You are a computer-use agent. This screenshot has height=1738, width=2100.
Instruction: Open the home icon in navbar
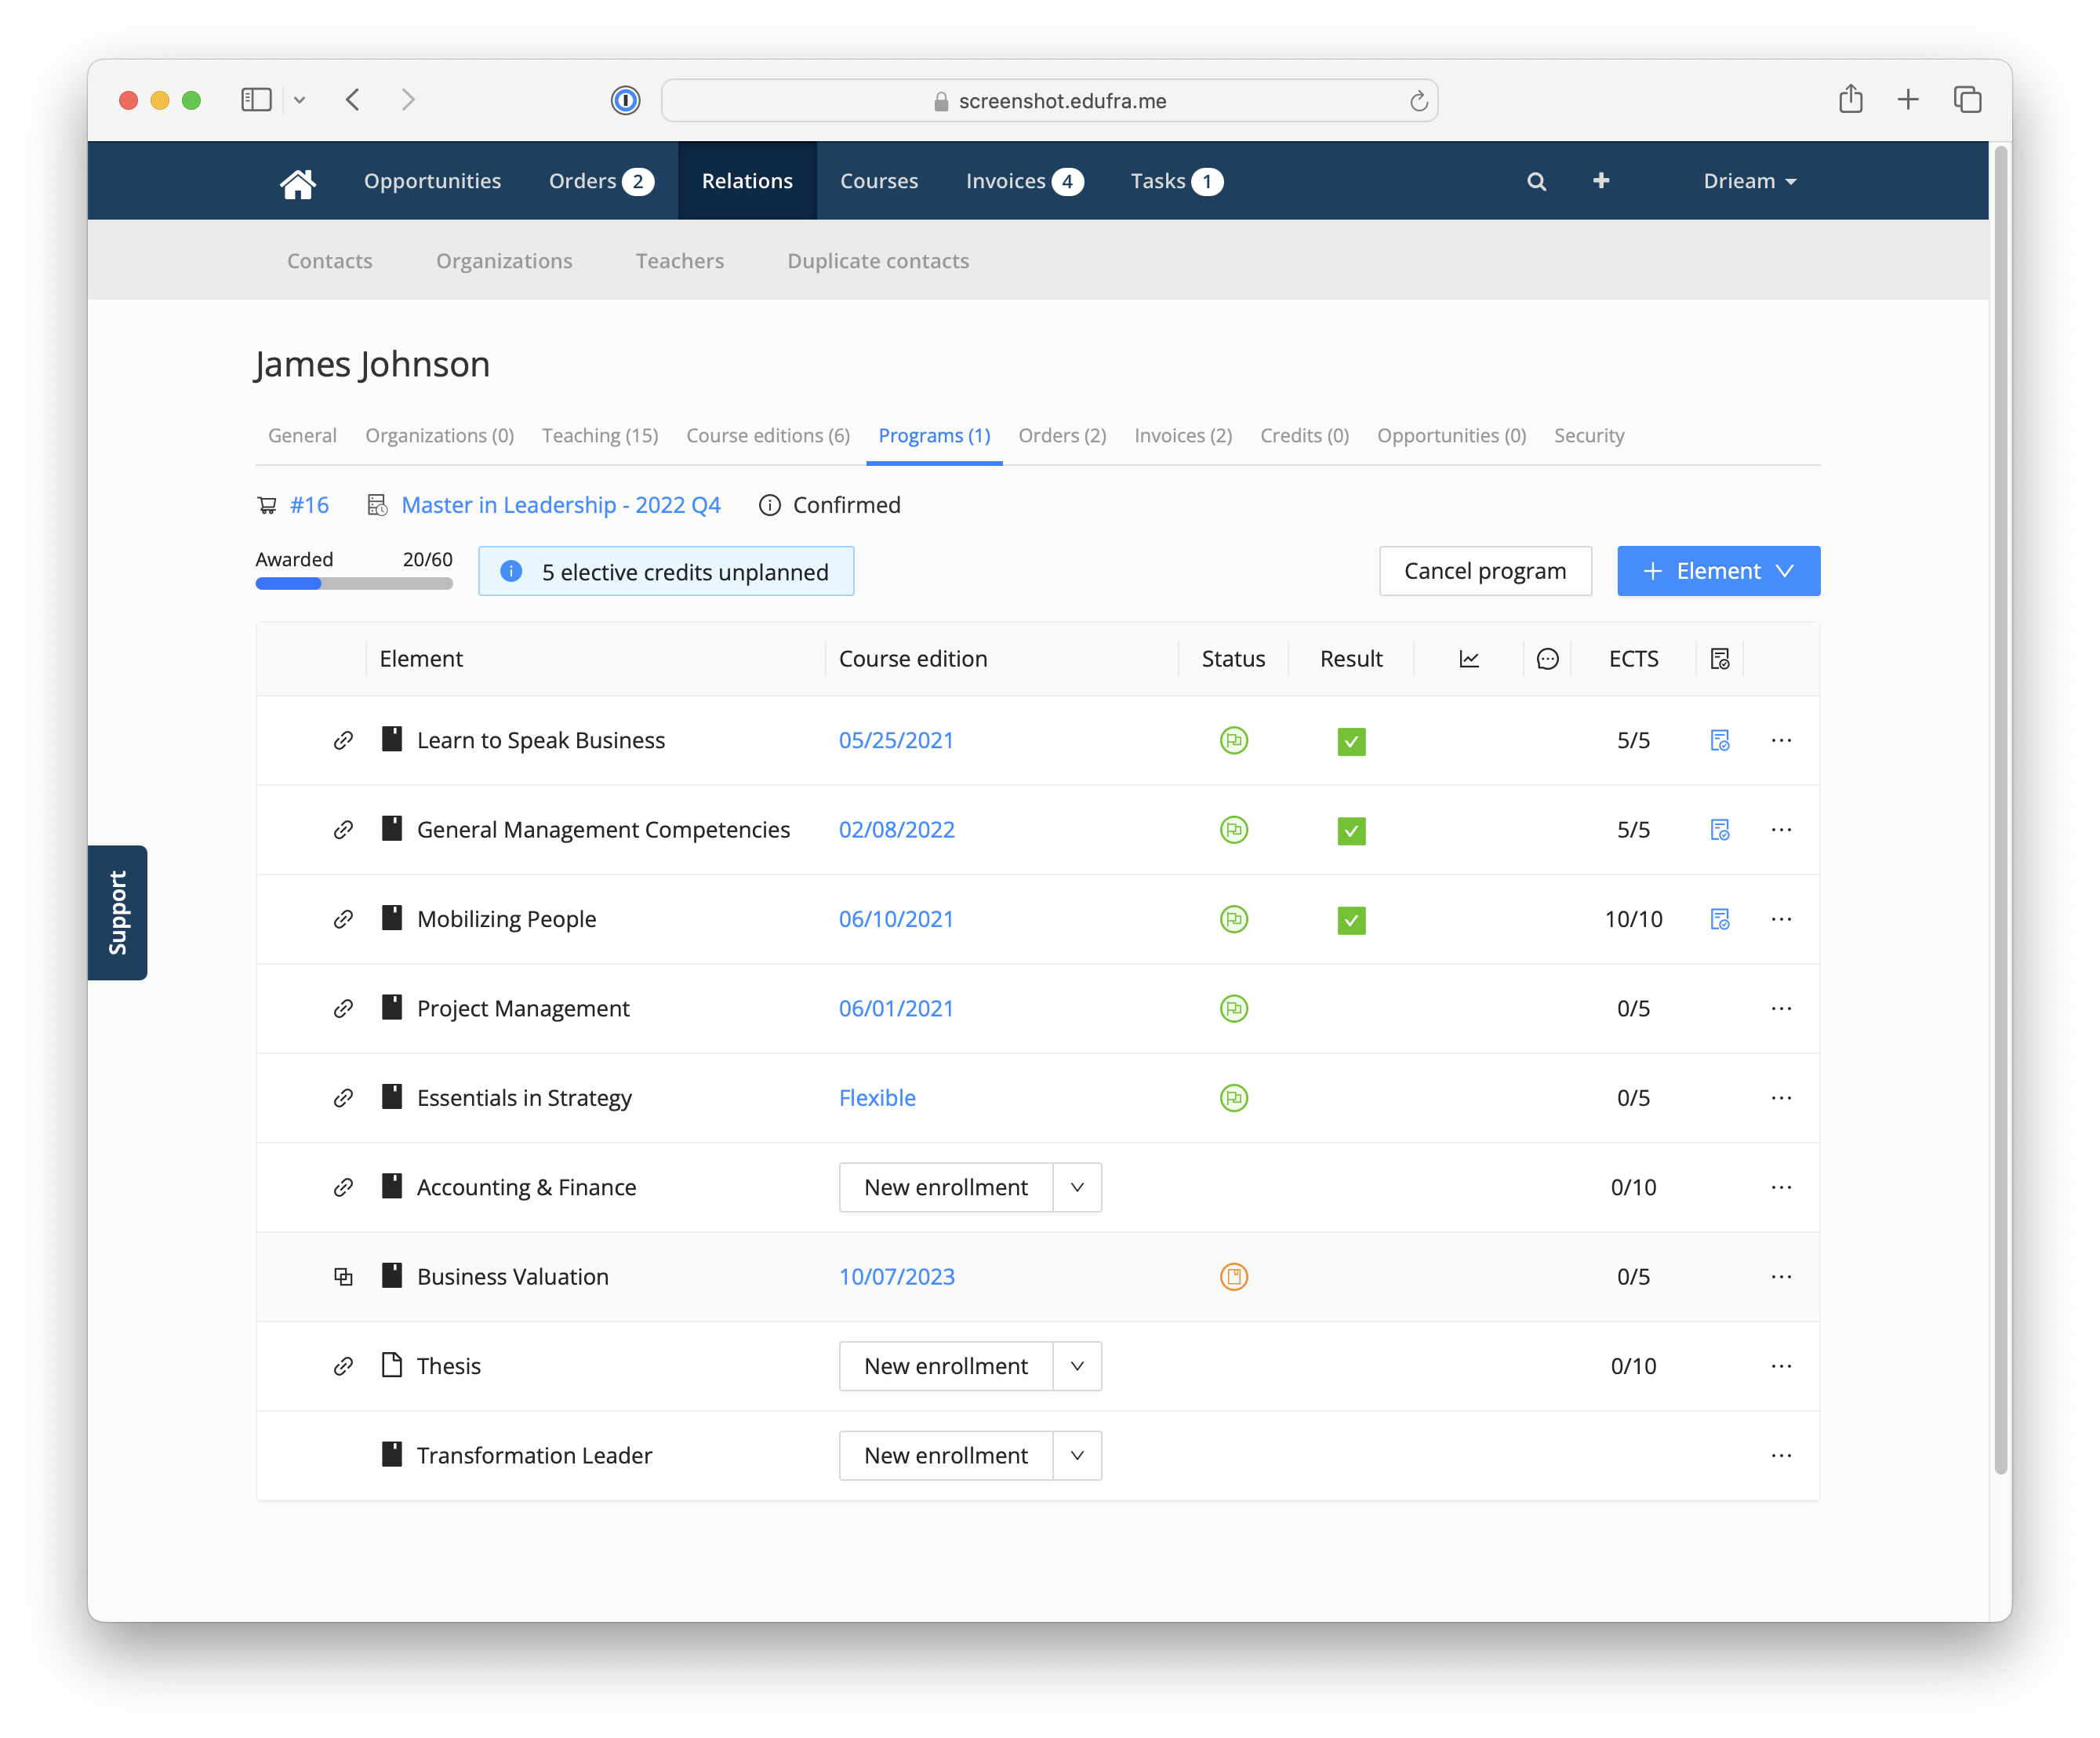pyautogui.click(x=298, y=182)
